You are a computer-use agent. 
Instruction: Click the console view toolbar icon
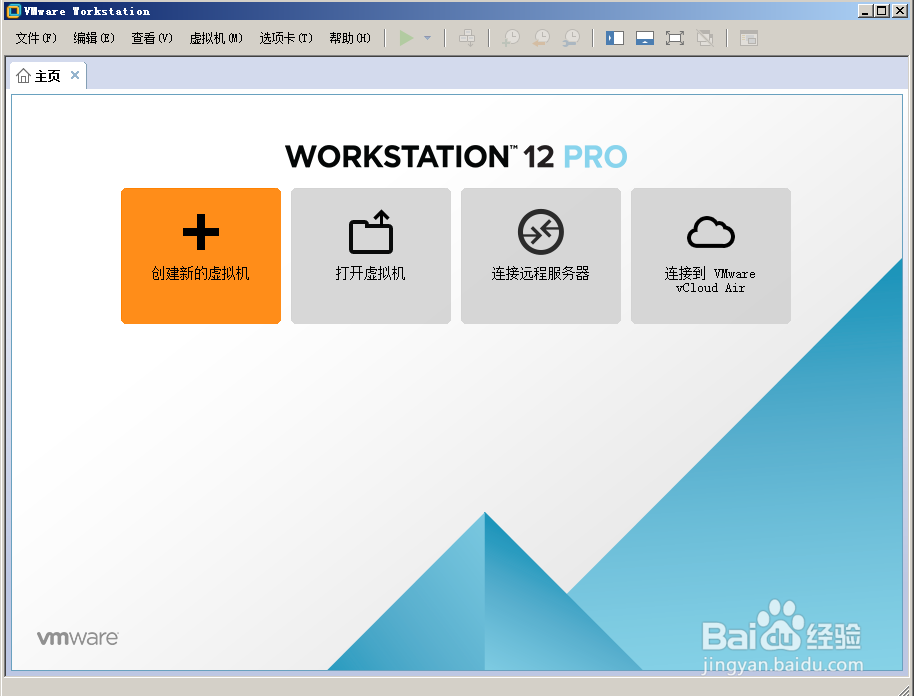[x=749, y=38]
